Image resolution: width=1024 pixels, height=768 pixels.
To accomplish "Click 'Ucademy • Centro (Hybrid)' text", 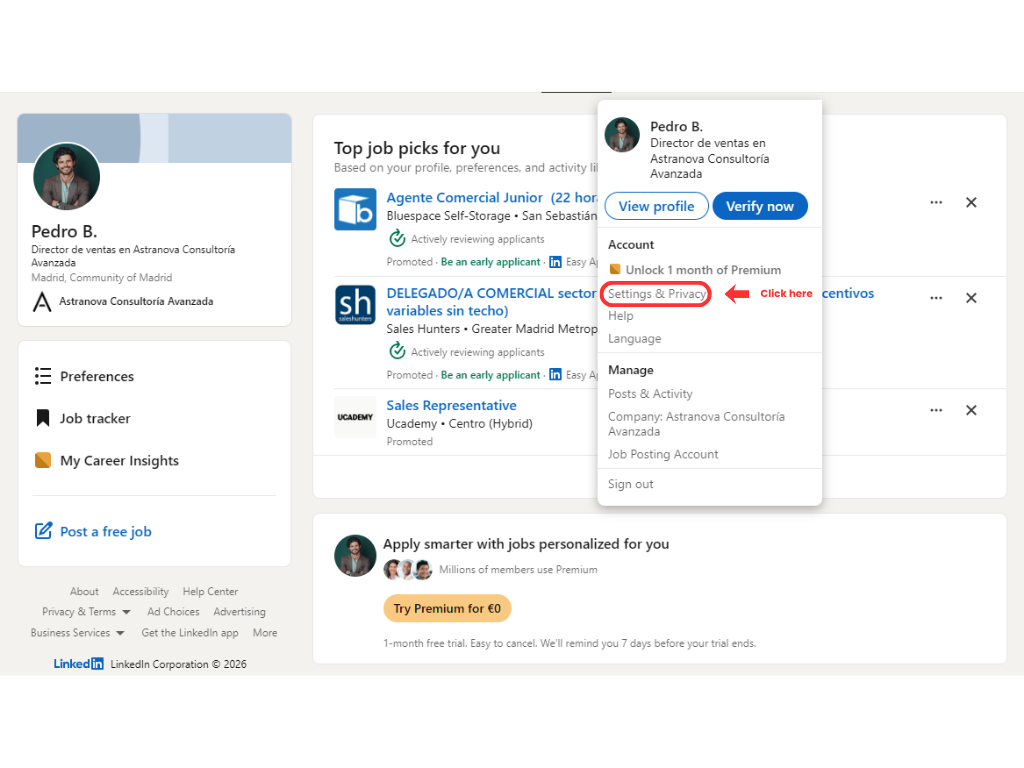I will [460, 424].
